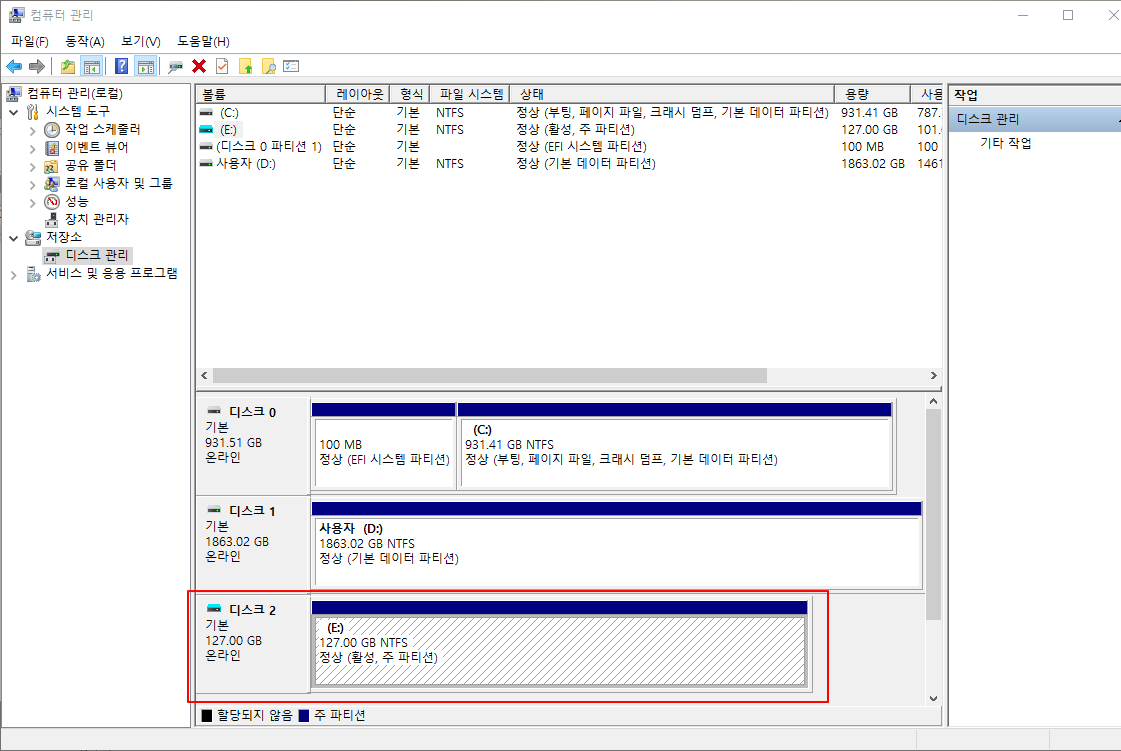Click the blue Back arrow in toolbar
The width and height of the screenshot is (1121, 751).
coord(14,67)
